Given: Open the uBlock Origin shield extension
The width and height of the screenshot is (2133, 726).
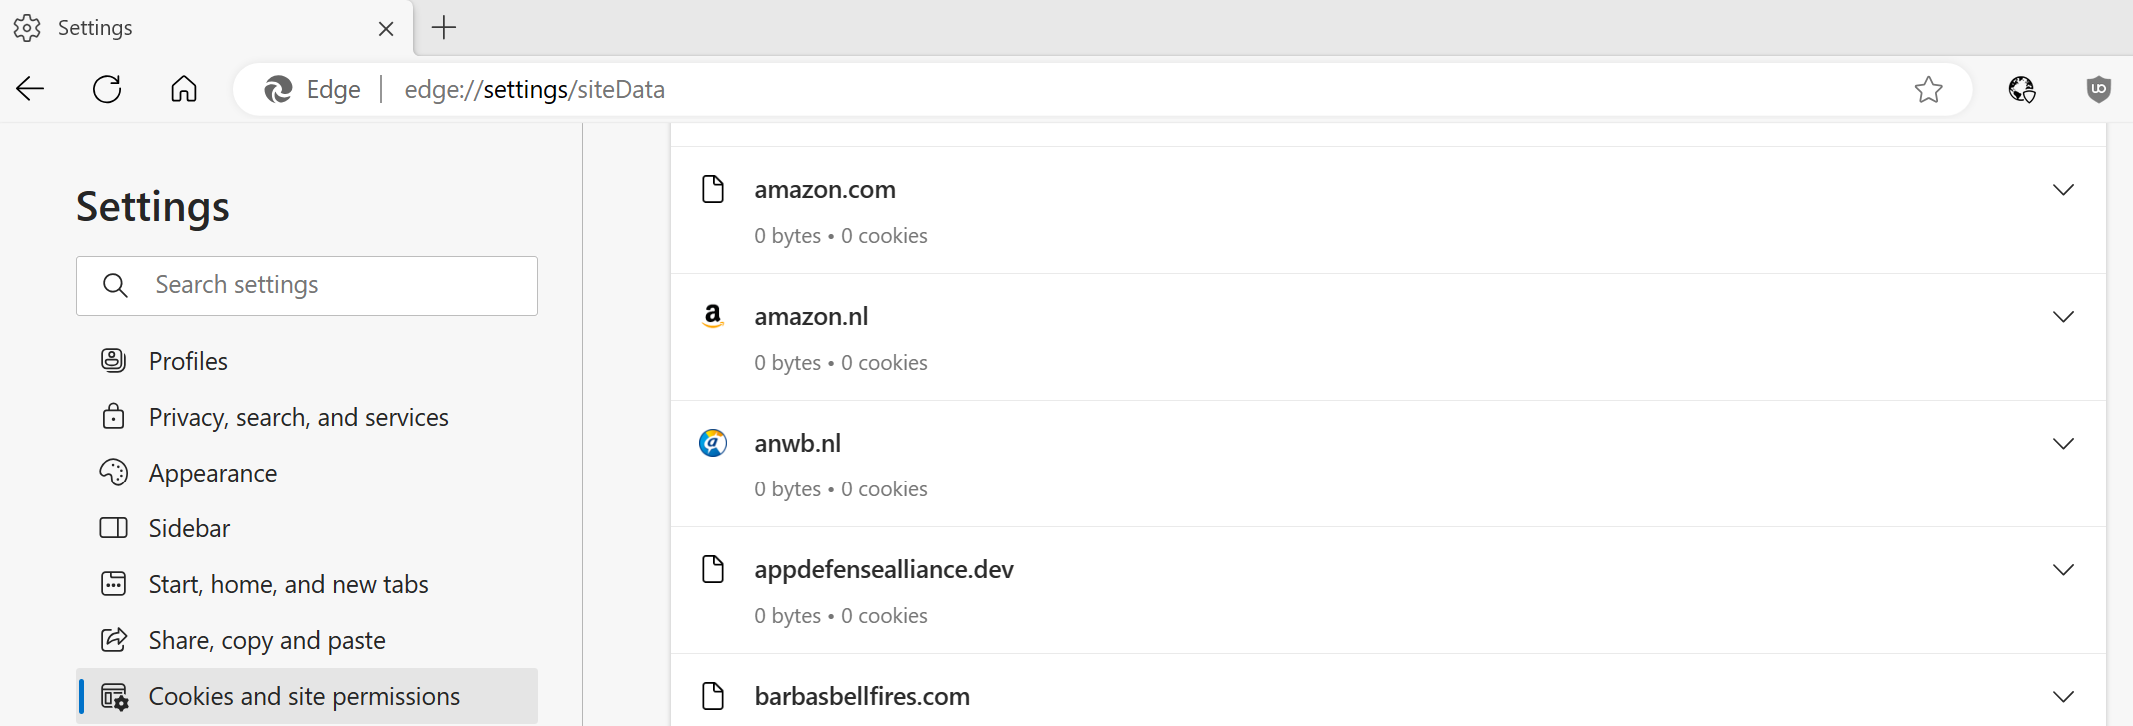Looking at the screenshot, I should [2098, 90].
